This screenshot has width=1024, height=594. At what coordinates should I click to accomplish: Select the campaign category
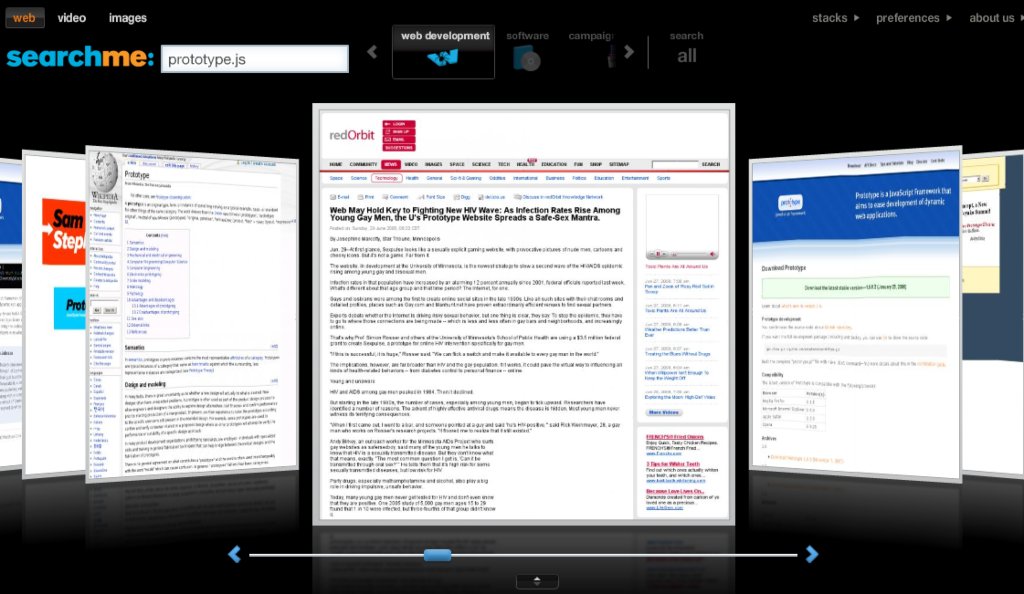pyautogui.click(x=591, y=51)
